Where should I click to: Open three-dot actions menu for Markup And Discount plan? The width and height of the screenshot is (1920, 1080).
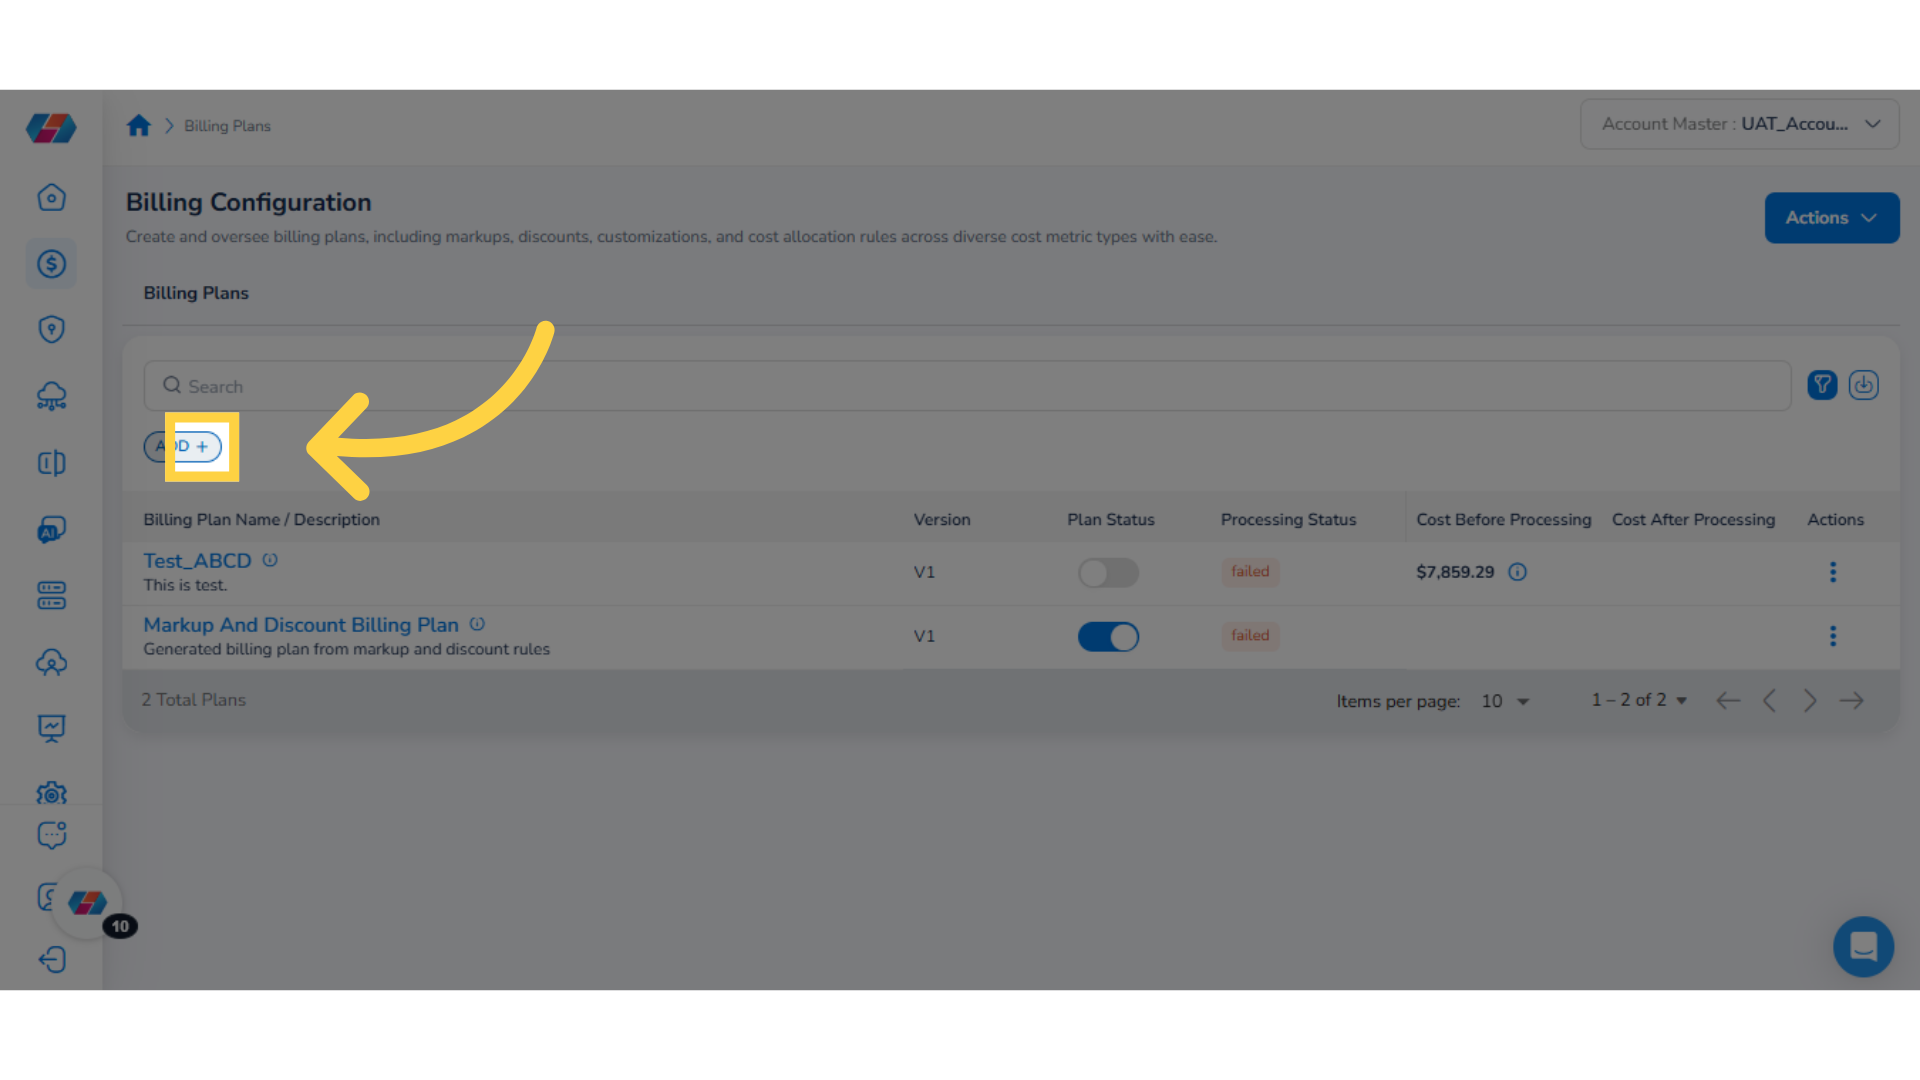[x=1833, y=636]
